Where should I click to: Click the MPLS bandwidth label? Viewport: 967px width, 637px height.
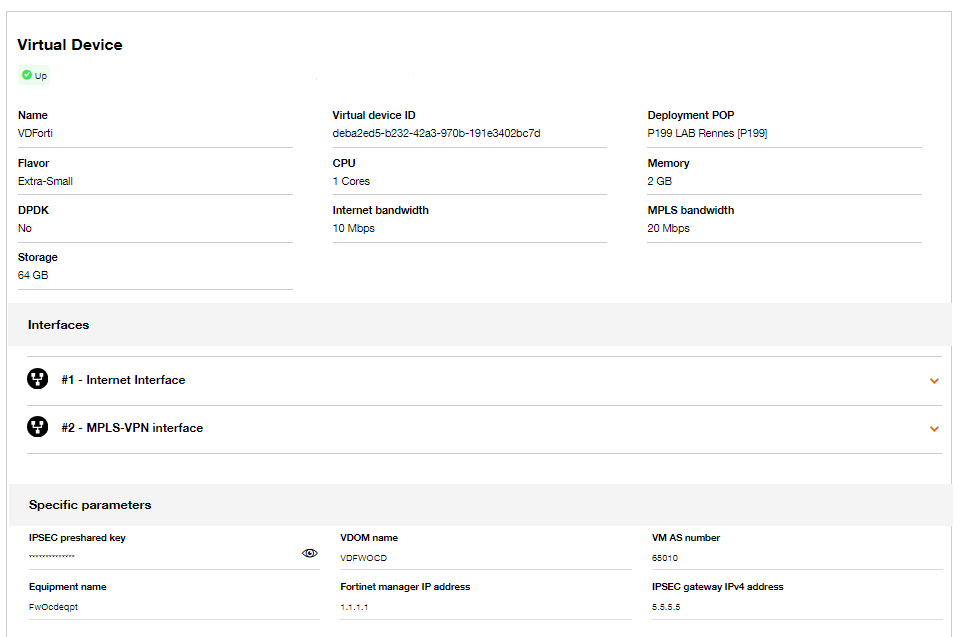coord(691,210)
